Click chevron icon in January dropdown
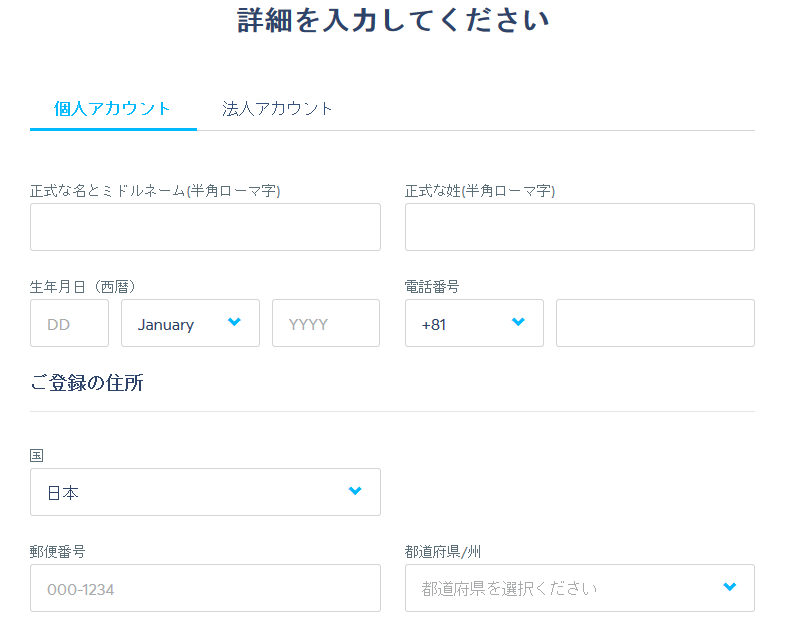 (234, 322)
